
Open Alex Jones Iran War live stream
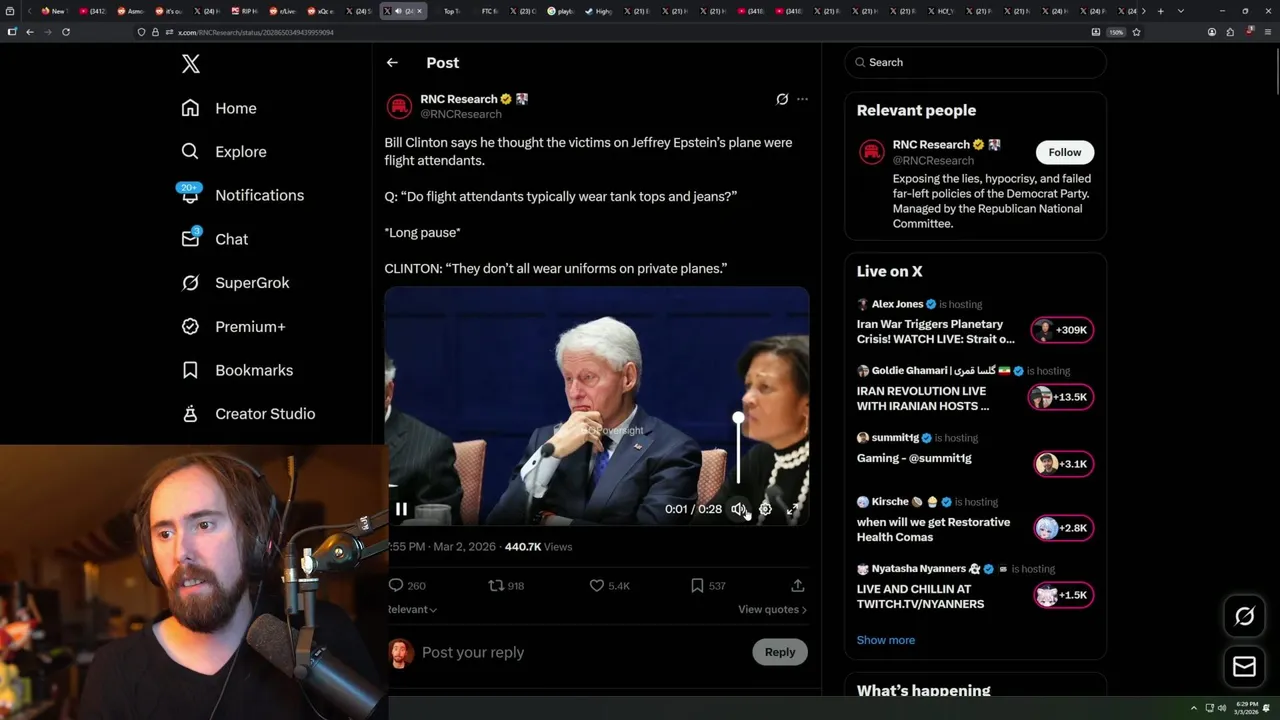pyautogui.click(x=935, y=331)
